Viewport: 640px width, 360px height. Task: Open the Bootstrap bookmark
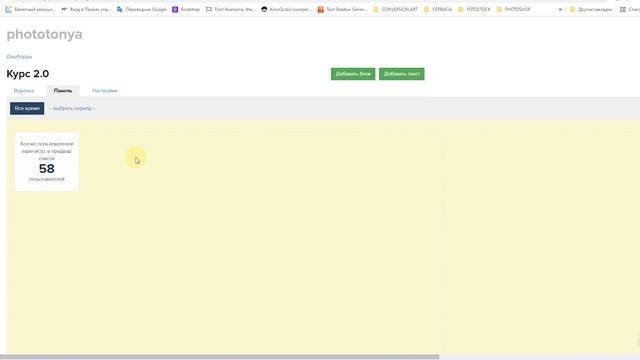(x=186, y=9)
